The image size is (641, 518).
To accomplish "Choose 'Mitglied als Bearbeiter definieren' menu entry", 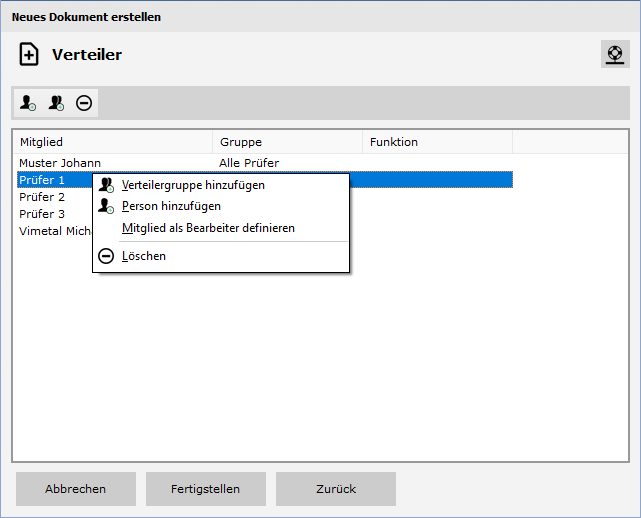I will coord(208,228).
